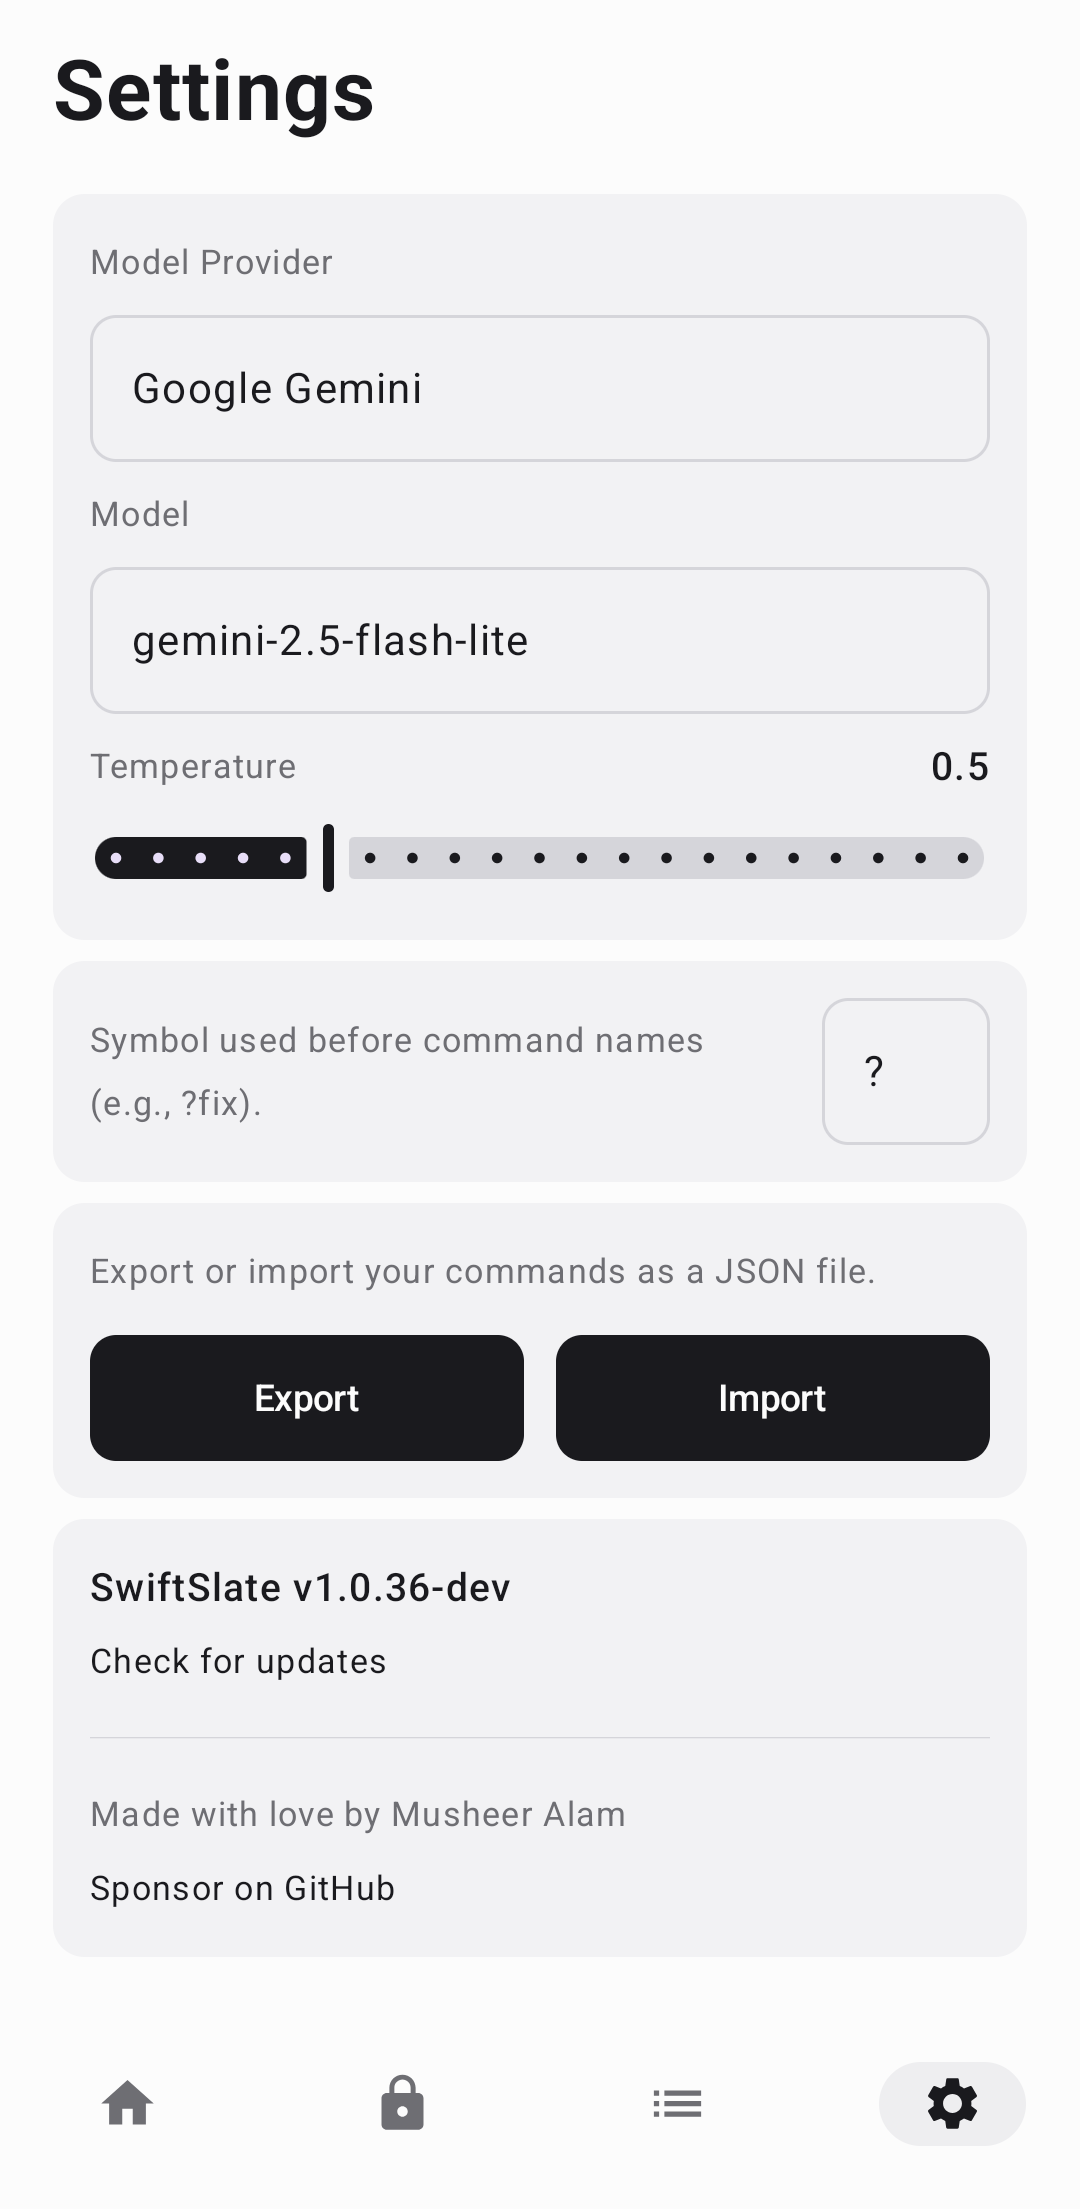
Task: Tap Check for updates
Action: [x=238, y=1660]
